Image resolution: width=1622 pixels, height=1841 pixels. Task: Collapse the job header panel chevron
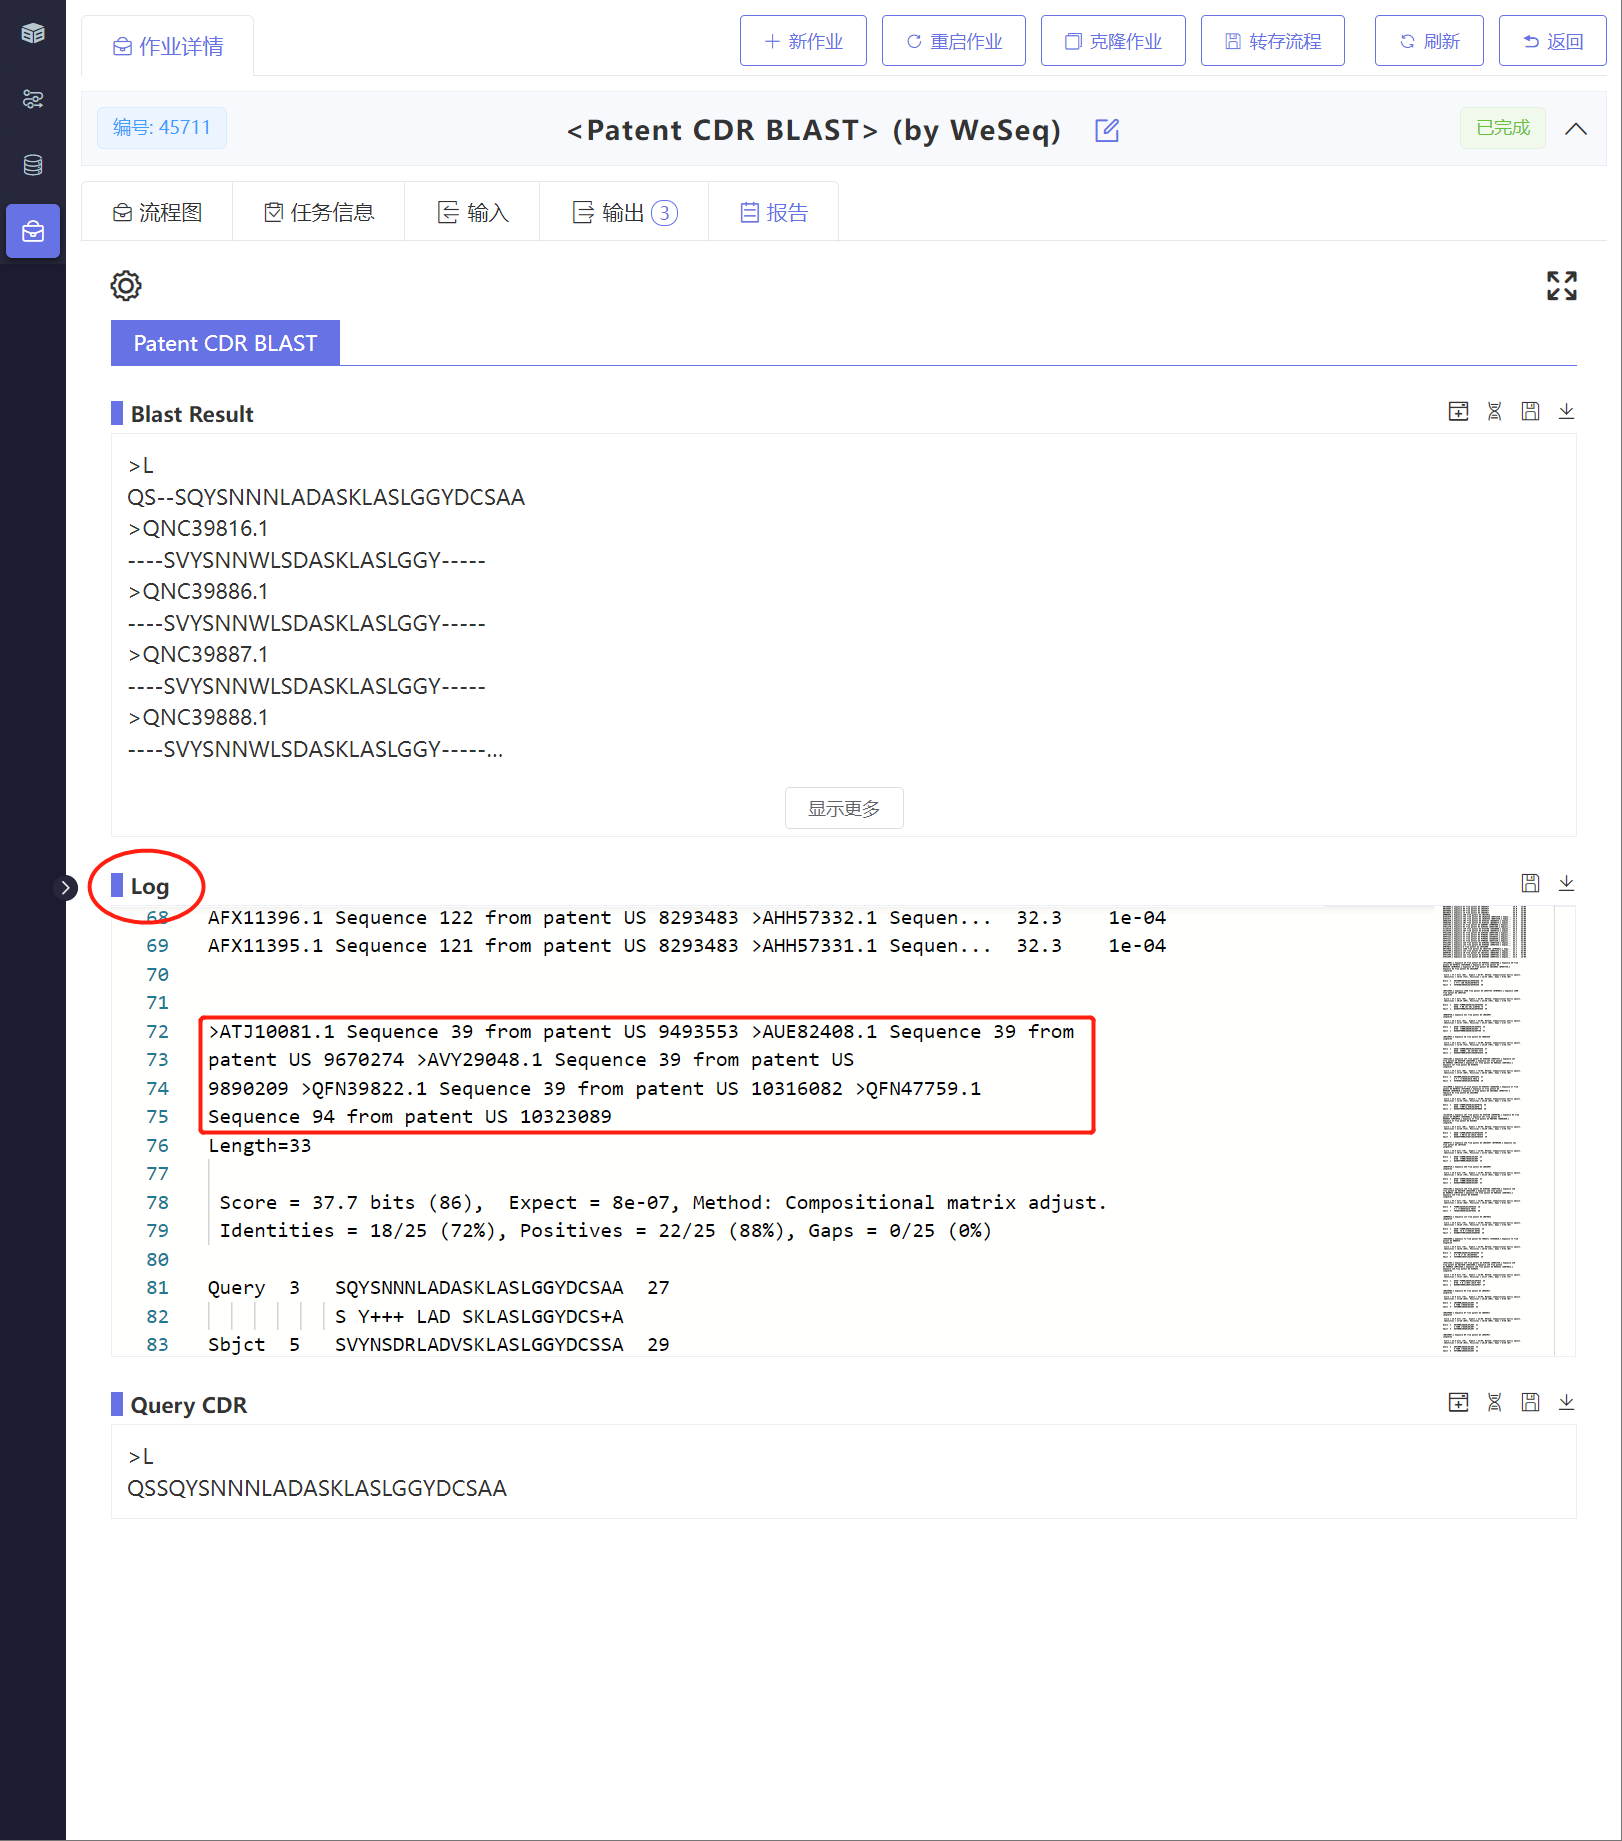tap(1576, 129)
